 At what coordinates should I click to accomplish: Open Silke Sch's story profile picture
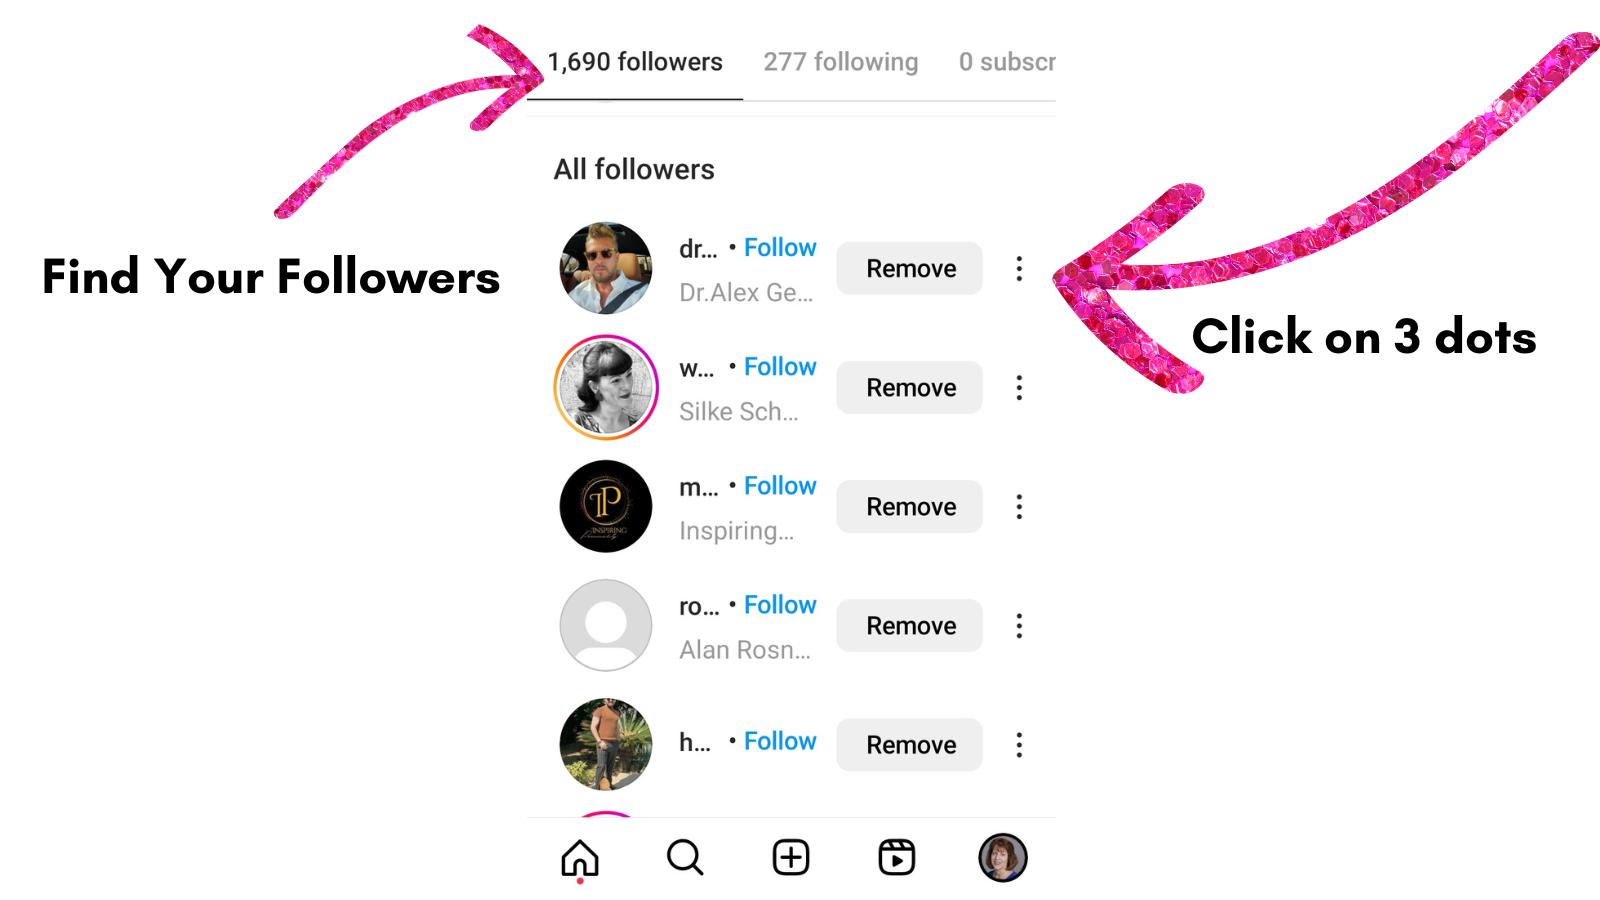(606, 388)
